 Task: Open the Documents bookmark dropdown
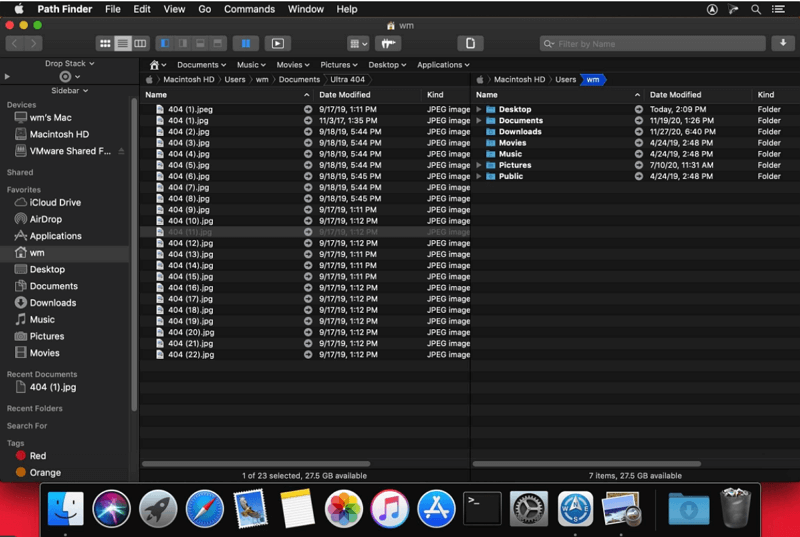(202, 65)
